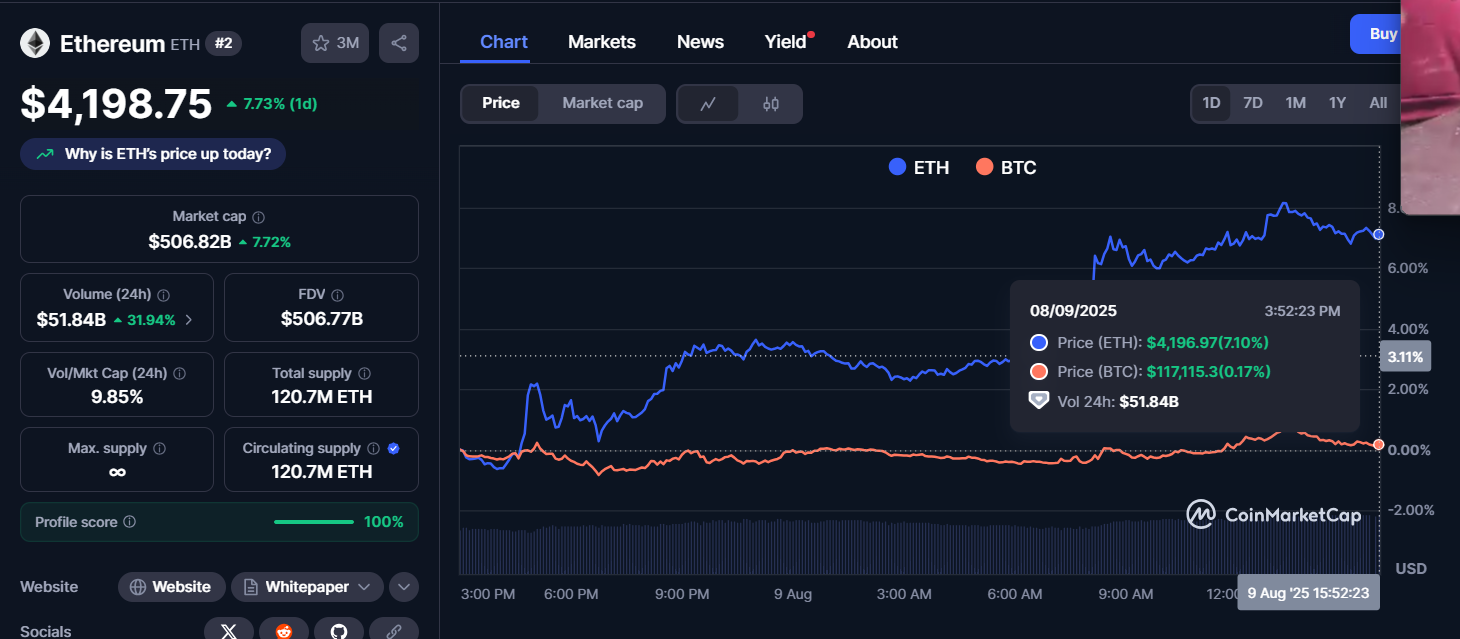Click info icon next to Volume (24h)

(163, 295)
